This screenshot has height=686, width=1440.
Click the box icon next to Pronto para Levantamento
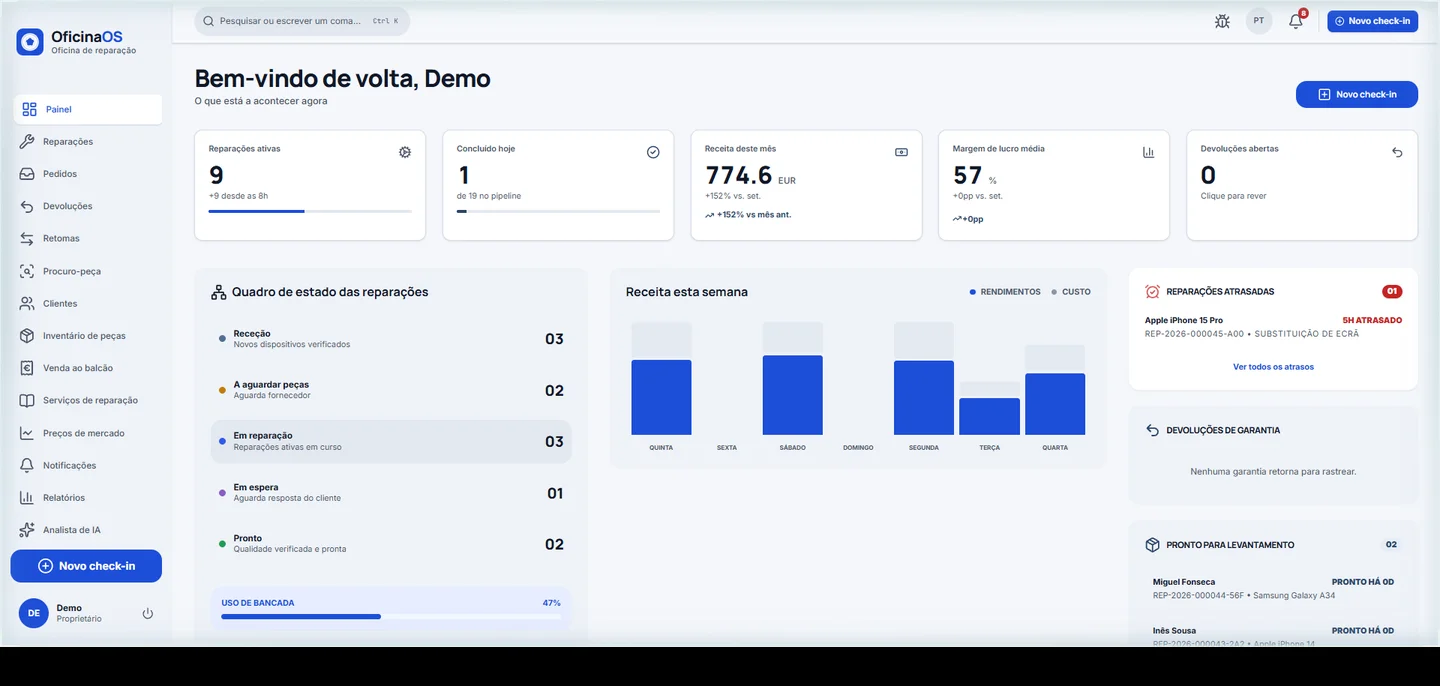(1153, 545)
